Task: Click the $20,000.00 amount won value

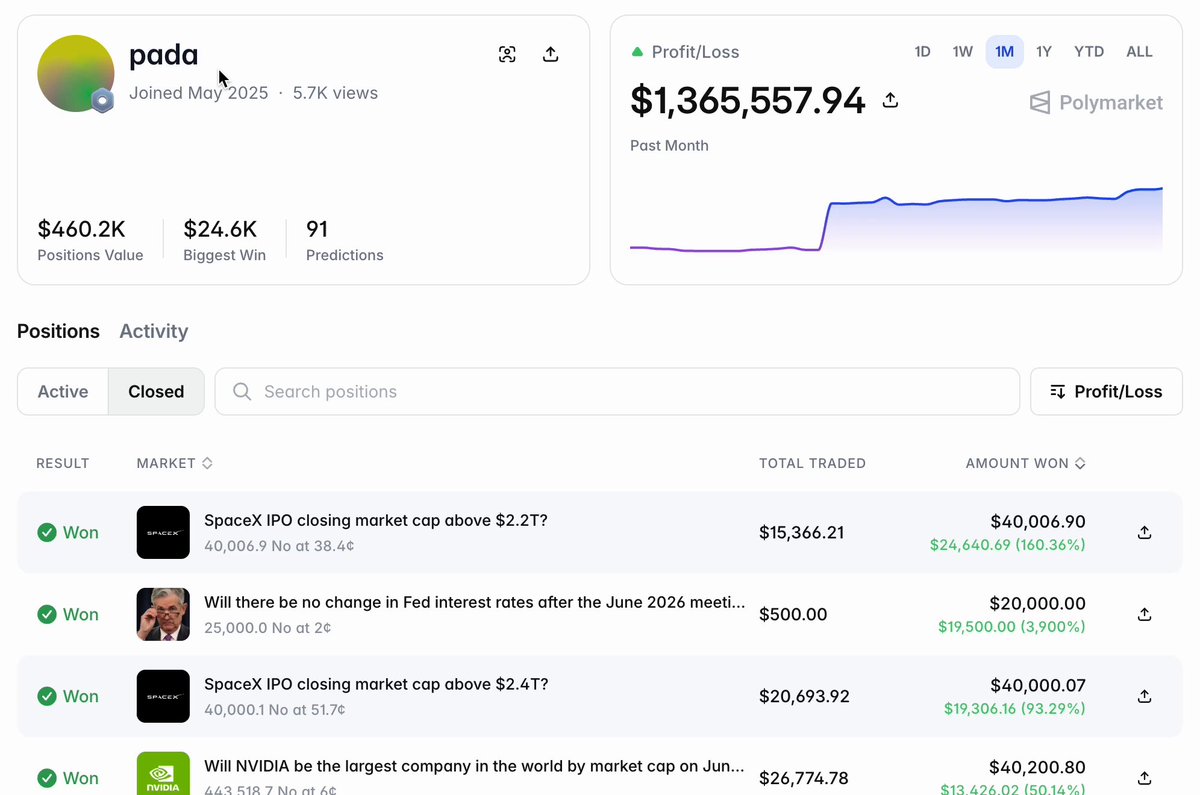Action: (x=1037, y=604)
